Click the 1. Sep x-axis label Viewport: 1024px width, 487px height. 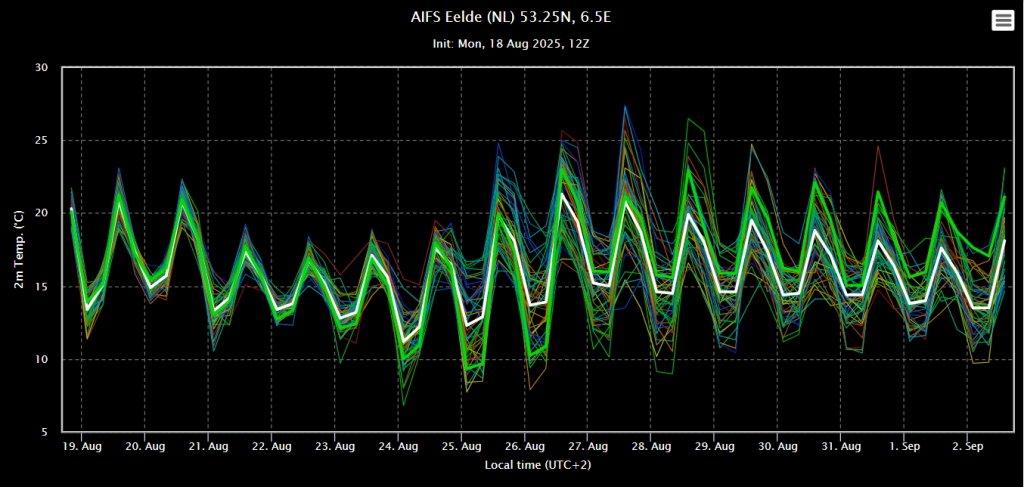[904, 447]
